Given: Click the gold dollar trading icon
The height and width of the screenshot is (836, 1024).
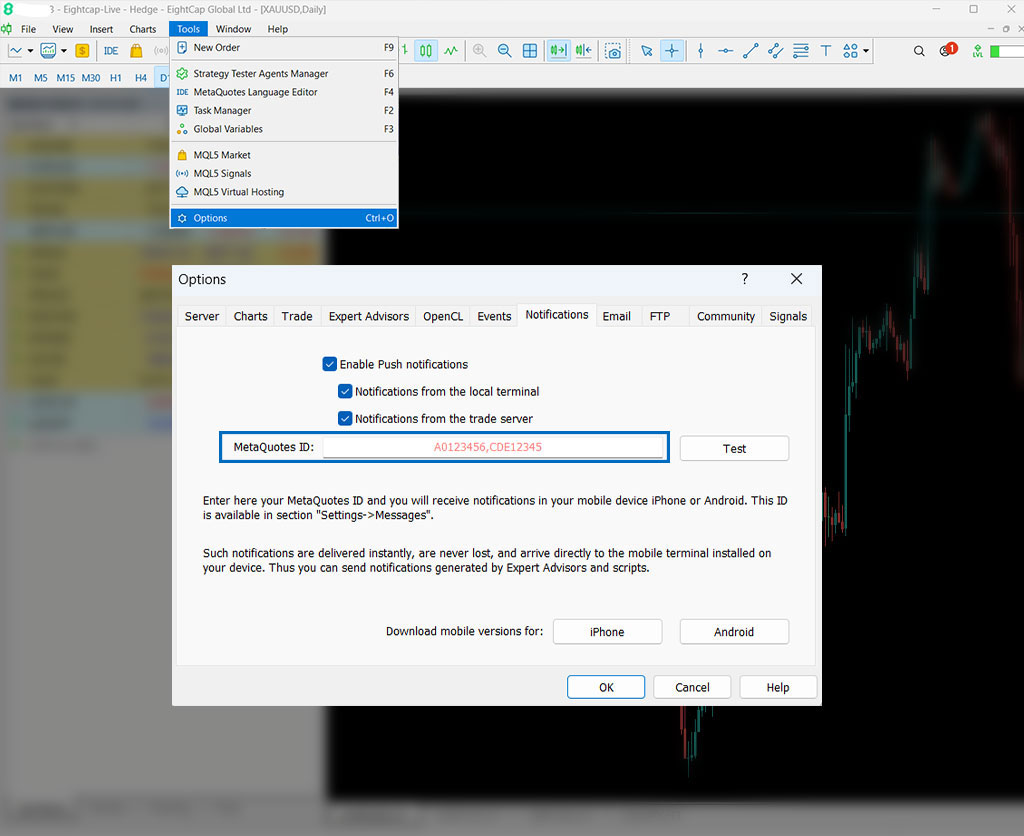Looking at the screenshot, I should (x=82, y=51).
